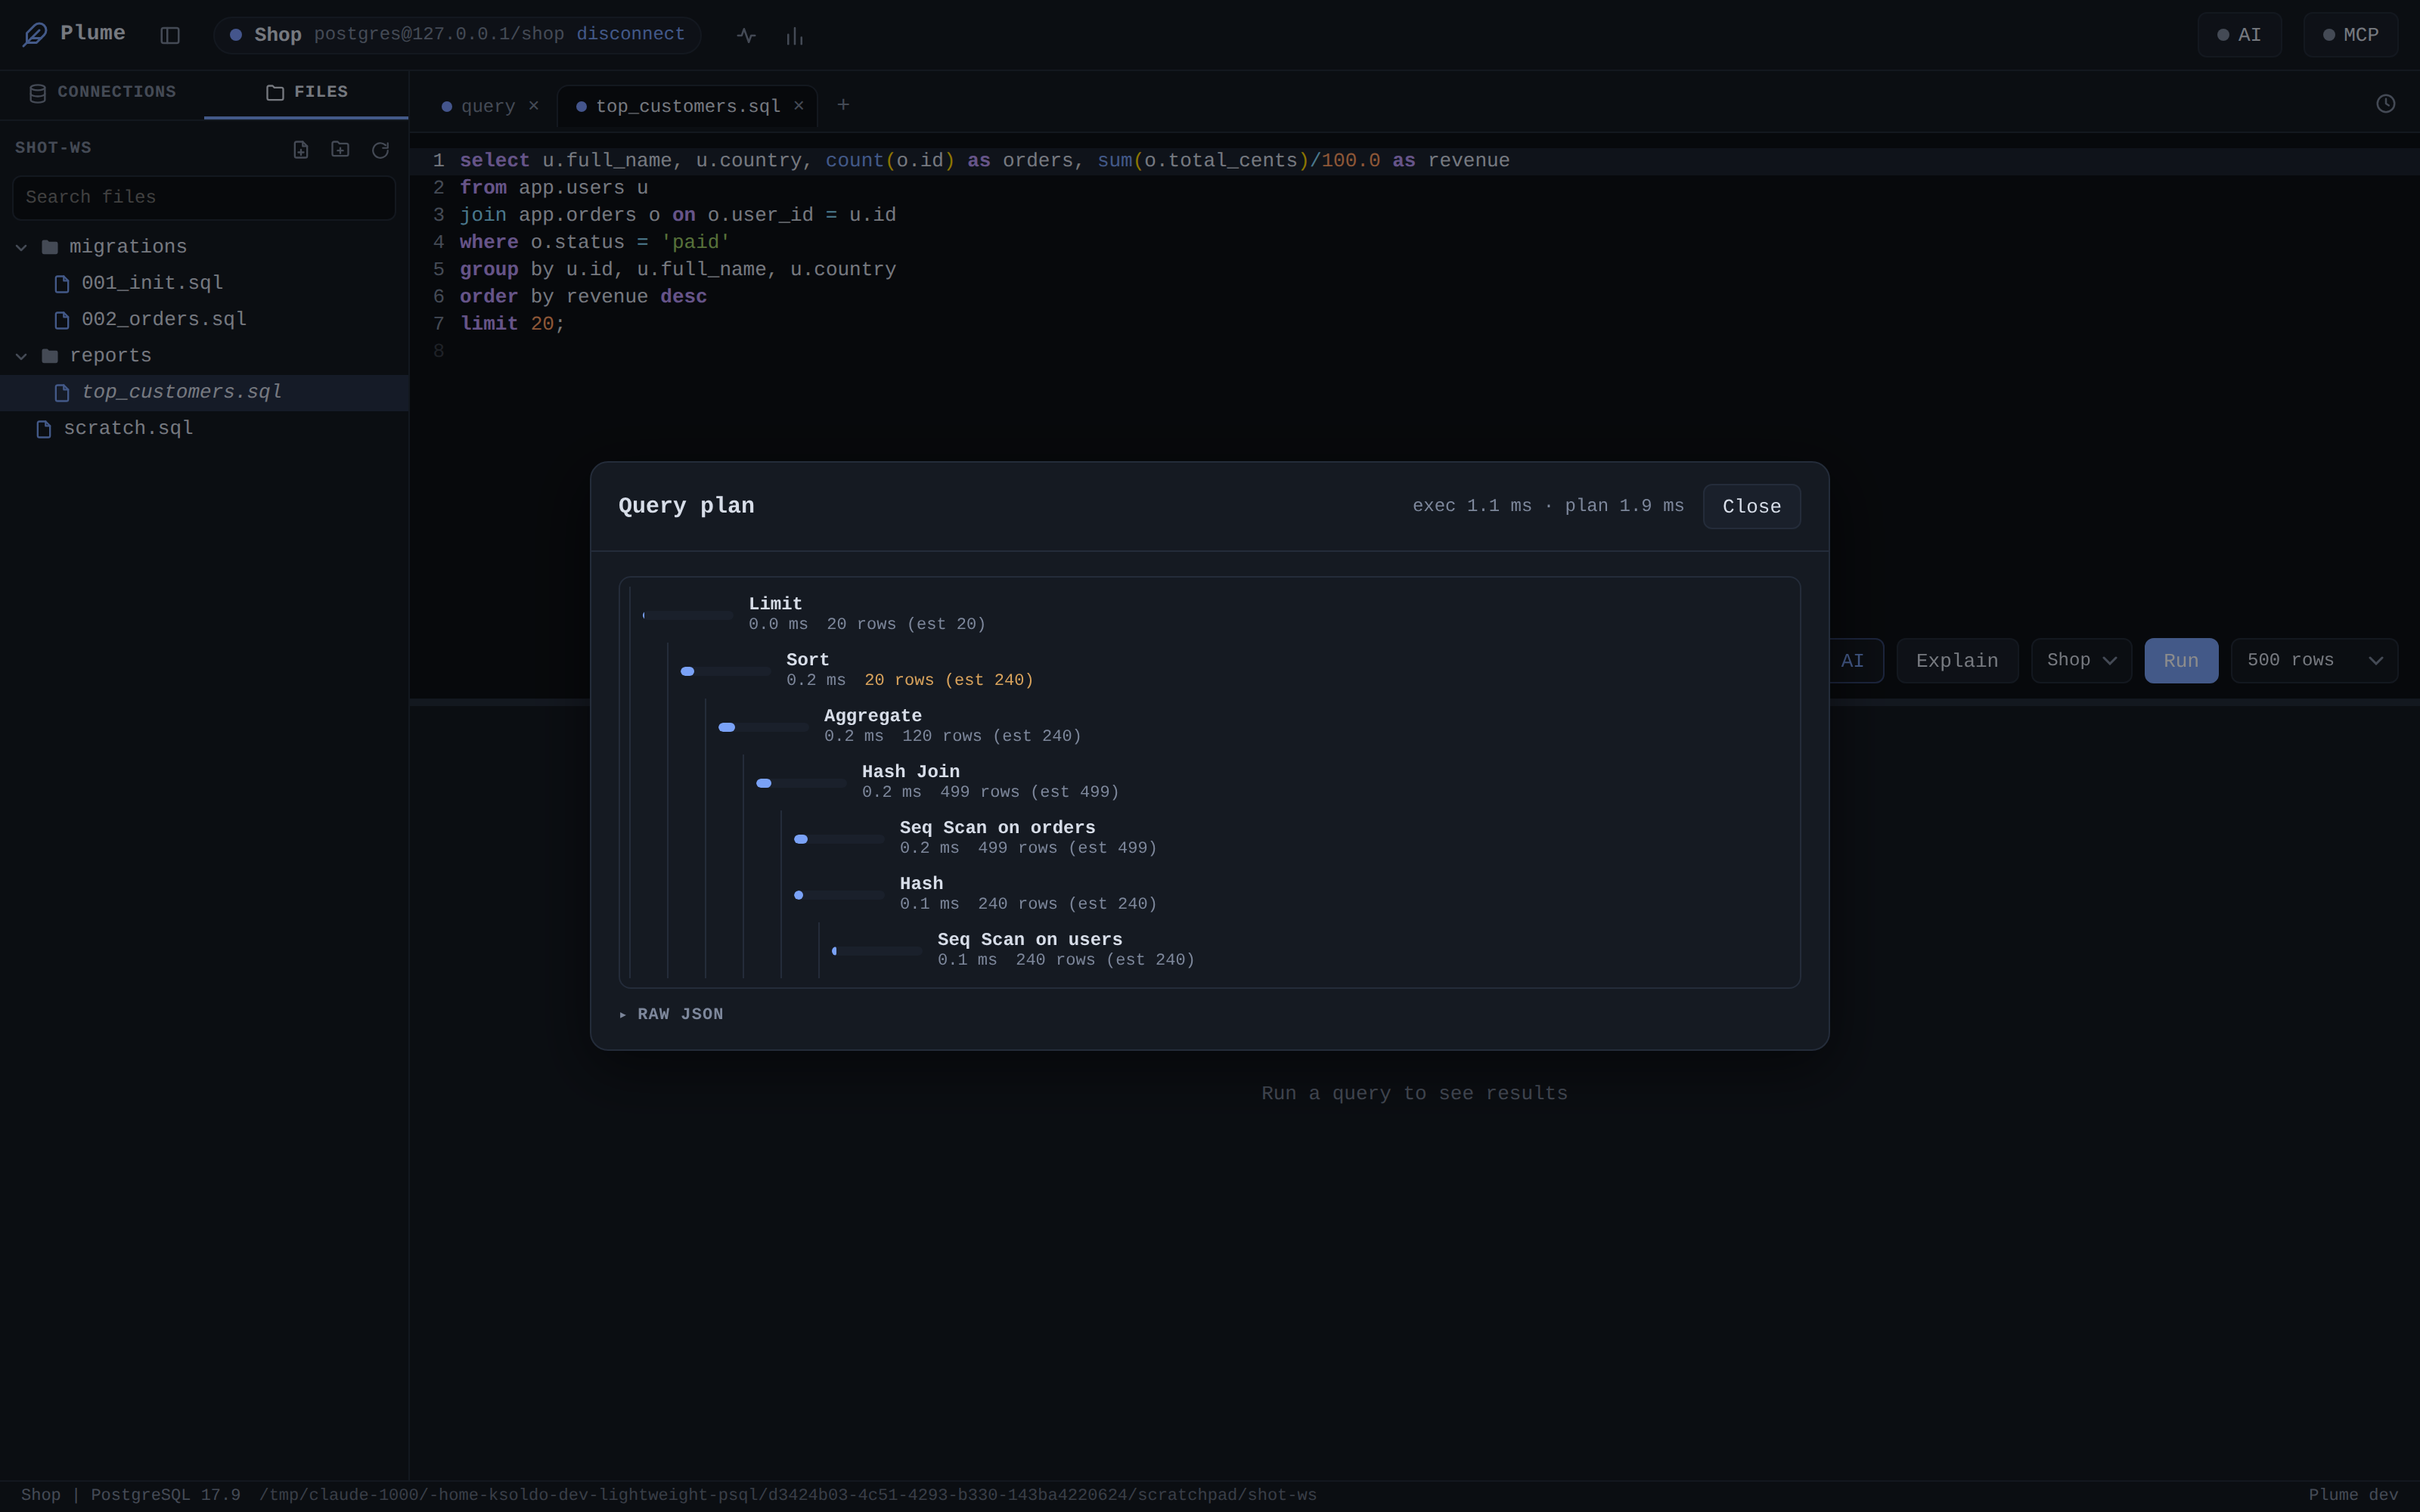Click the file icon next to 002_orders.sql
The height and width of the screenshot is (1512, 2420).
[x=62, y=320]
